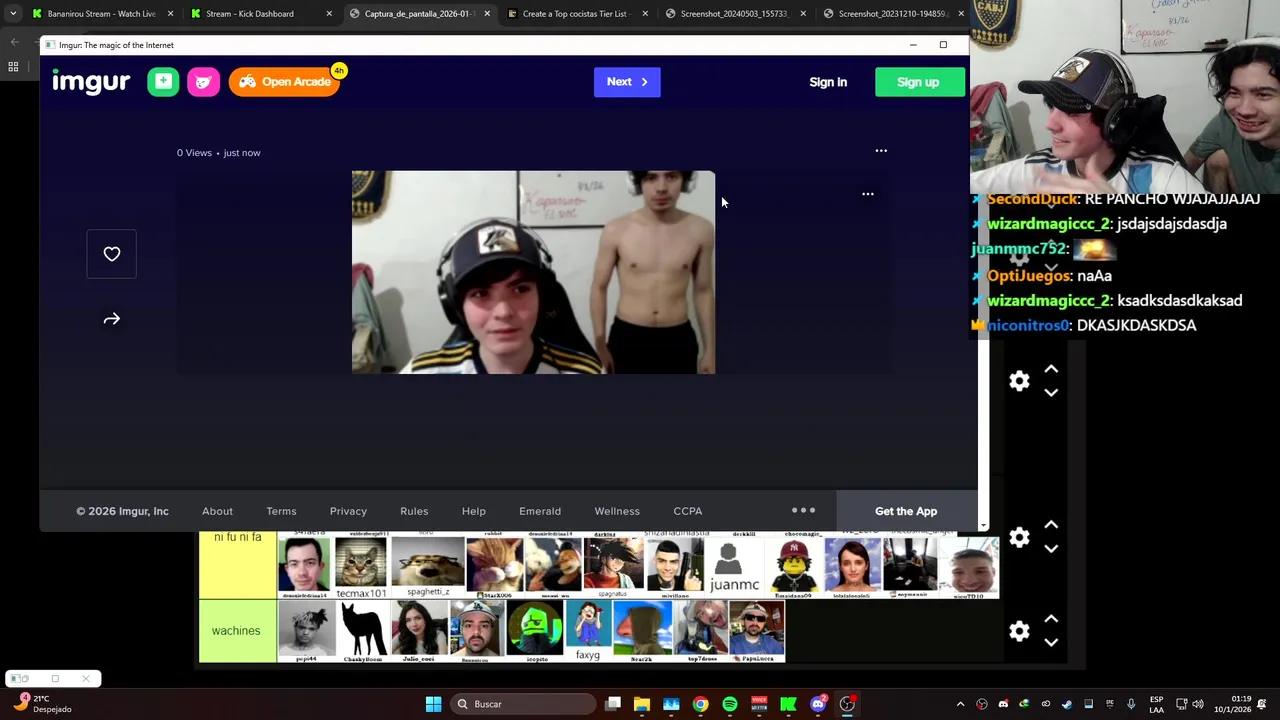Open the Privacy footer link

click(x=348, y=511)
